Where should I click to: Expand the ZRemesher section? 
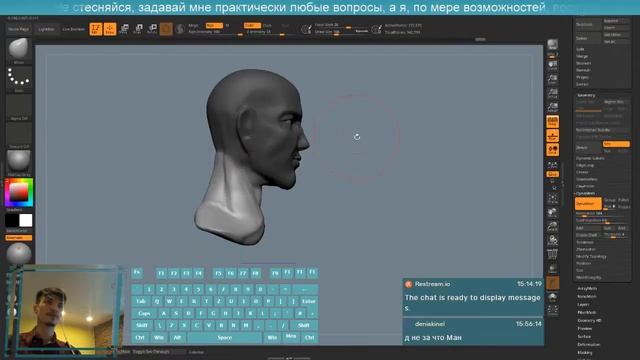click(586, 249)
